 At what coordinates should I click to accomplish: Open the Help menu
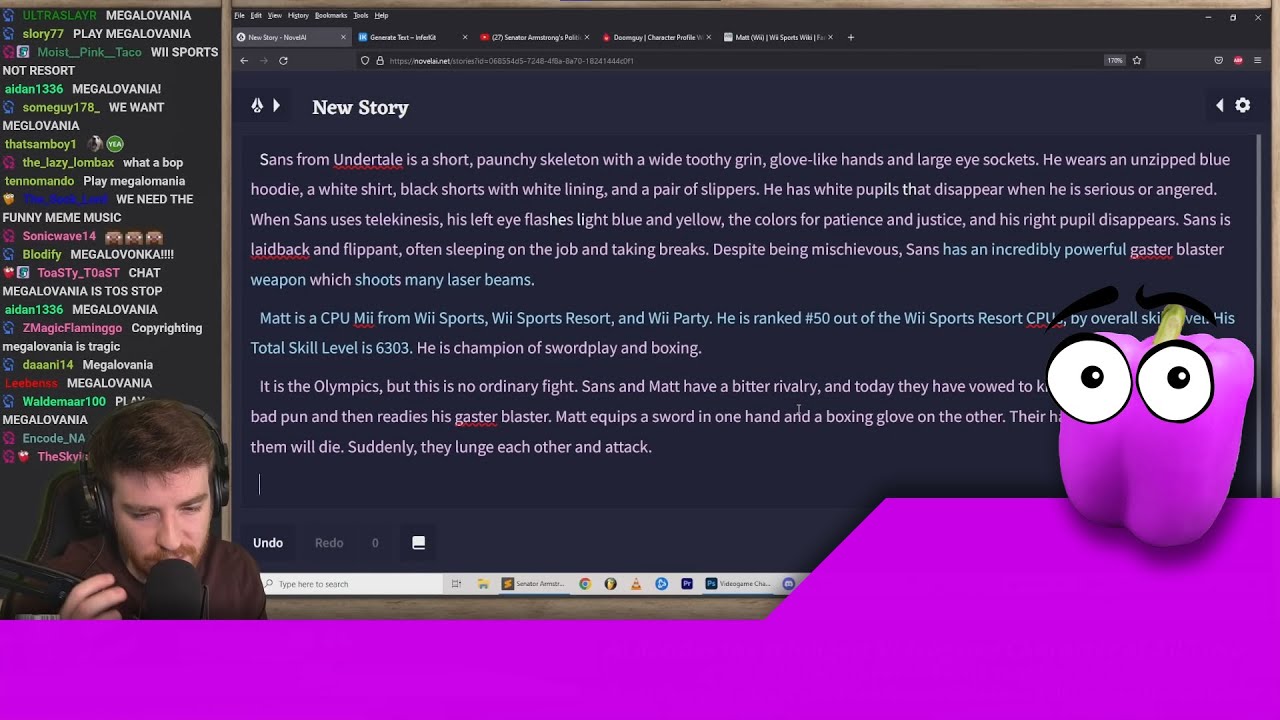coord(381,15)
